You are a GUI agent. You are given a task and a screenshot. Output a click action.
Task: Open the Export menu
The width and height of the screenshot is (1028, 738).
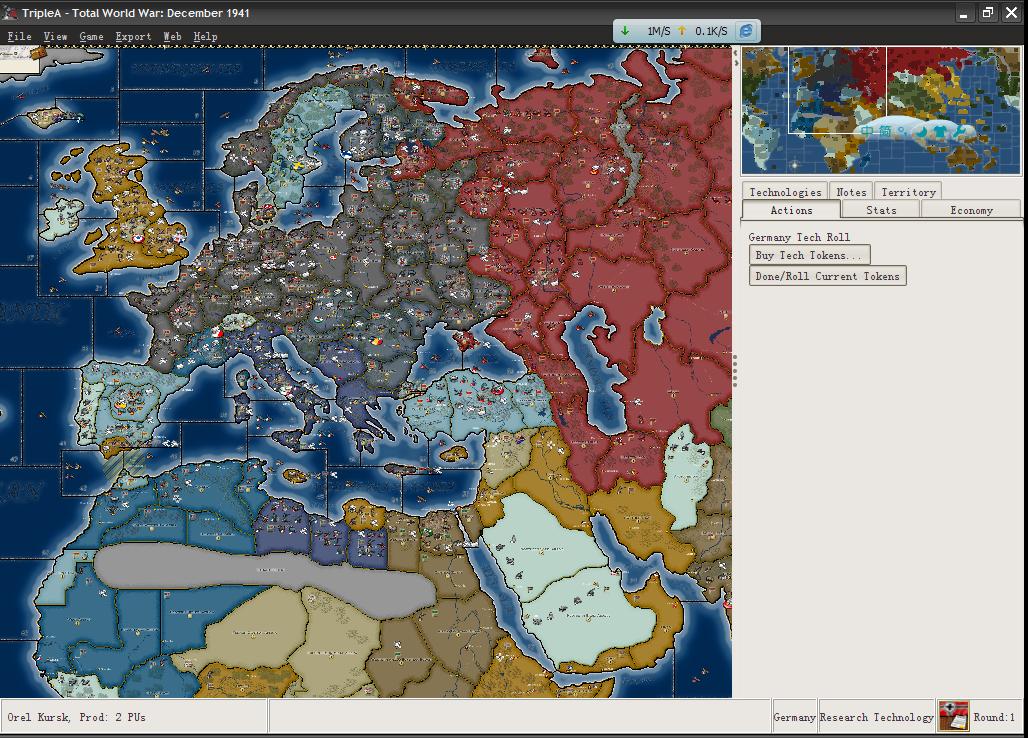coord(133,37)
